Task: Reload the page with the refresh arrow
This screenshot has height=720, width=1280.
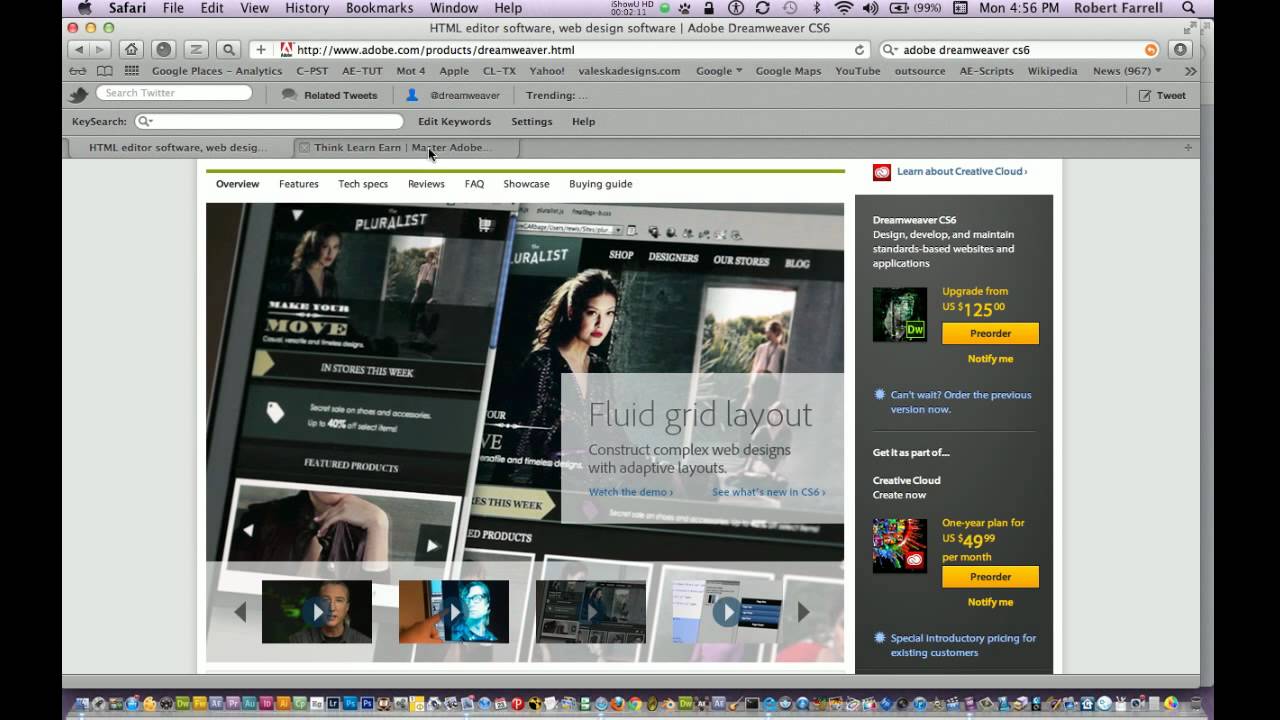Action: point(859,49)
